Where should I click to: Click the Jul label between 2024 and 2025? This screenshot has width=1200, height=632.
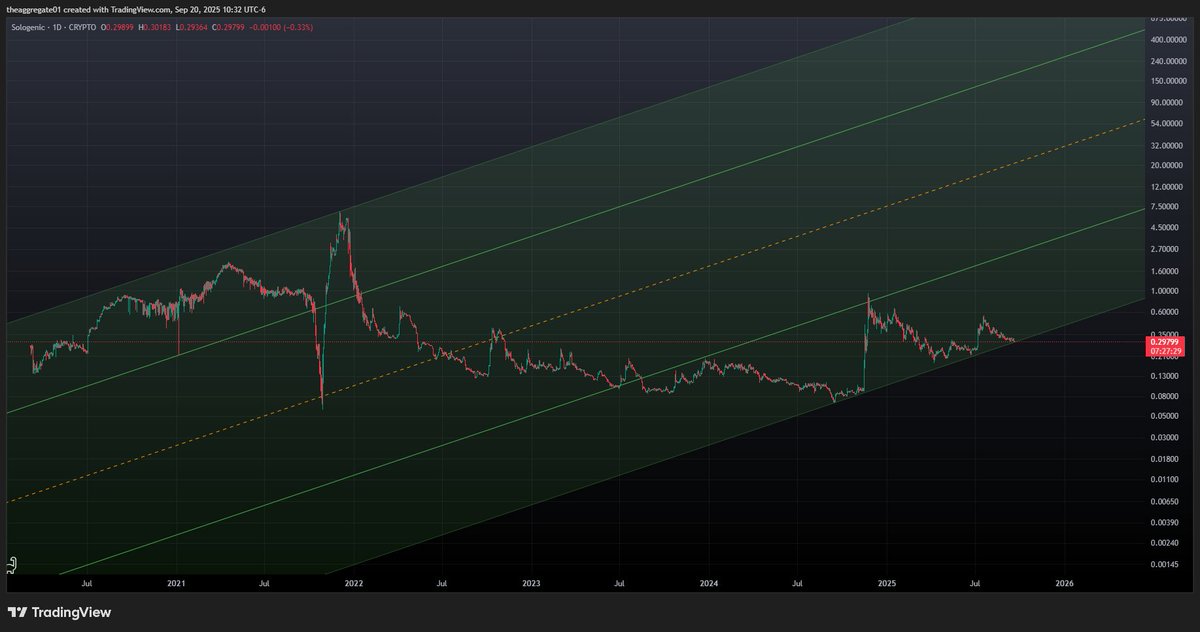(x=798, y=582)
